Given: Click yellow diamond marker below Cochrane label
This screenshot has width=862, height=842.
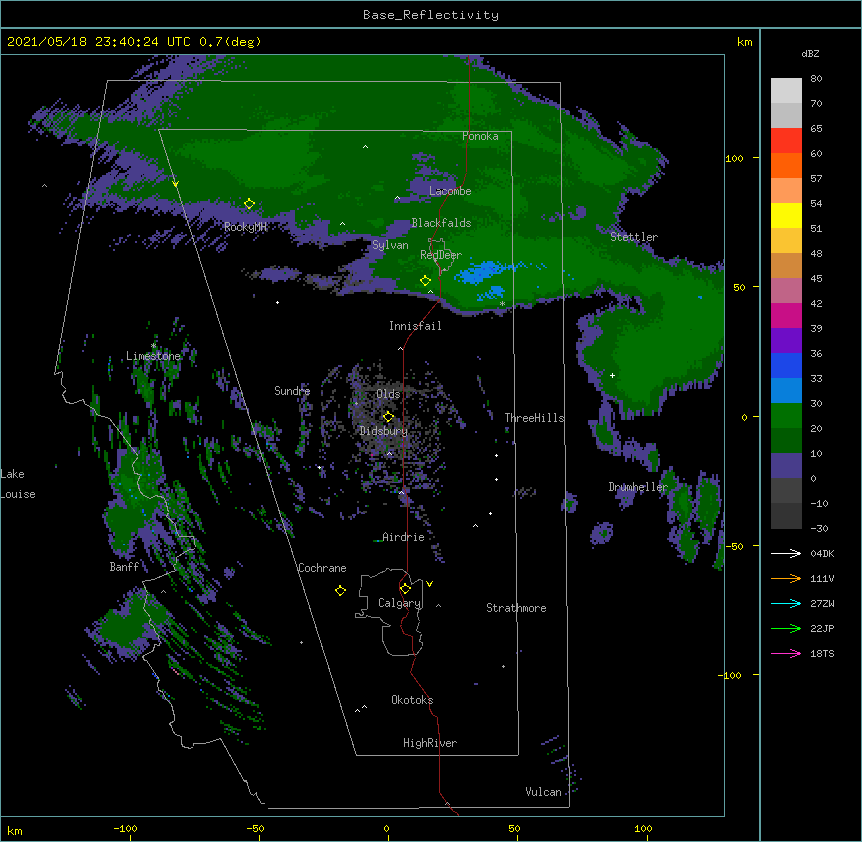Looking at the screenshot, I should 340,590.
